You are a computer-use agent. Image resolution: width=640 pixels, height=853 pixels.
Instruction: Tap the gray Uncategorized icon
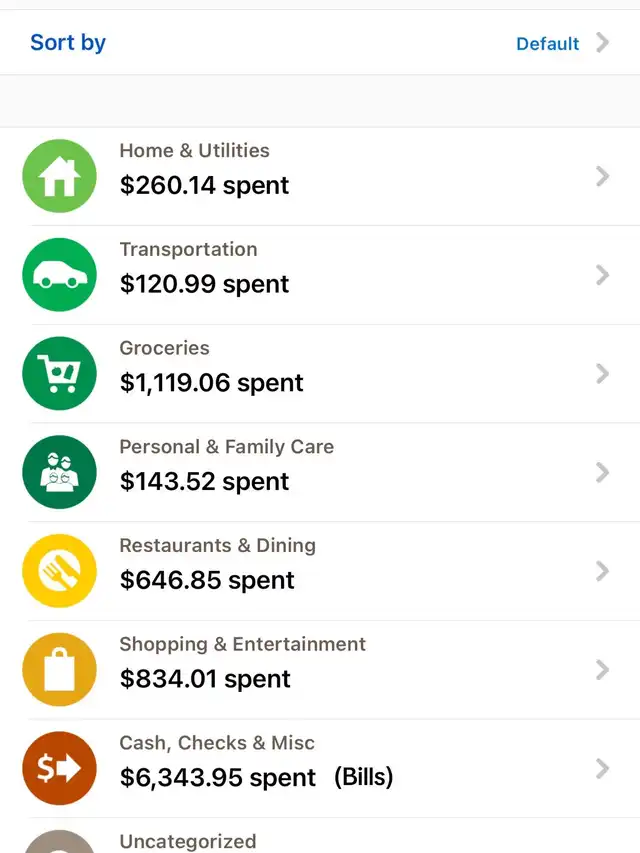click(59, 842)
